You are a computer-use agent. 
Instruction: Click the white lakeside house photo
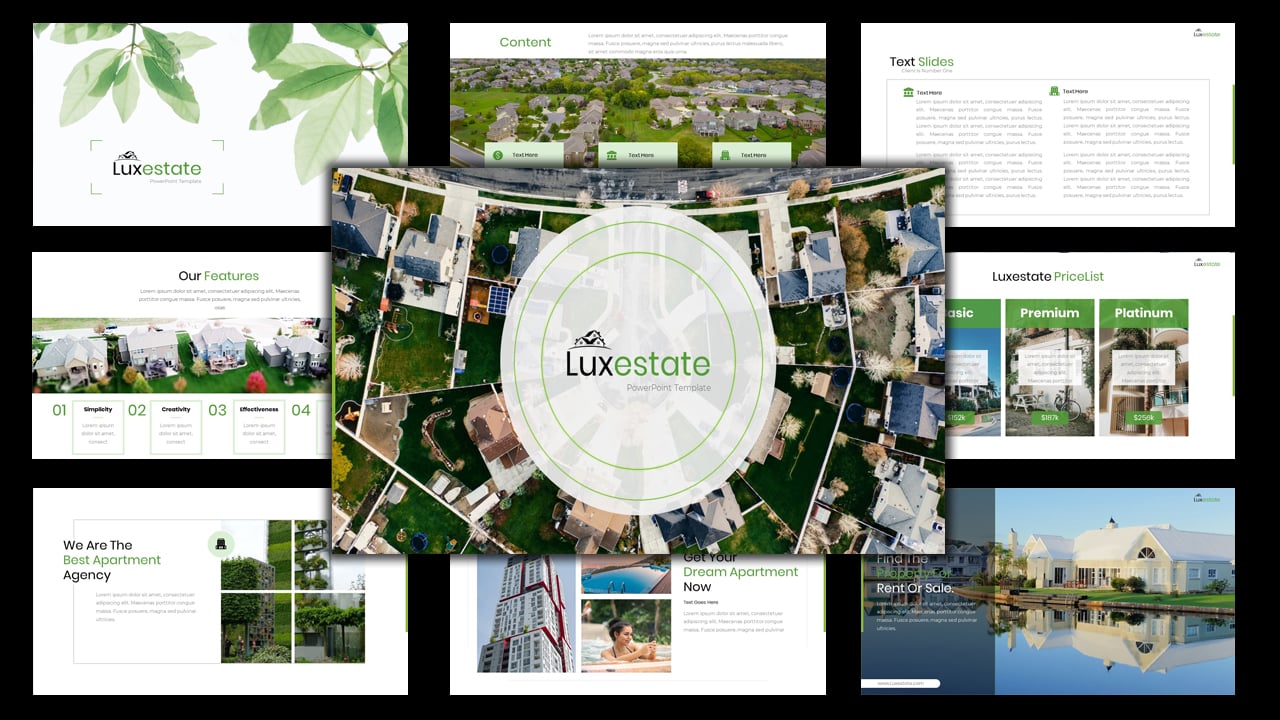pos(1115,591)
